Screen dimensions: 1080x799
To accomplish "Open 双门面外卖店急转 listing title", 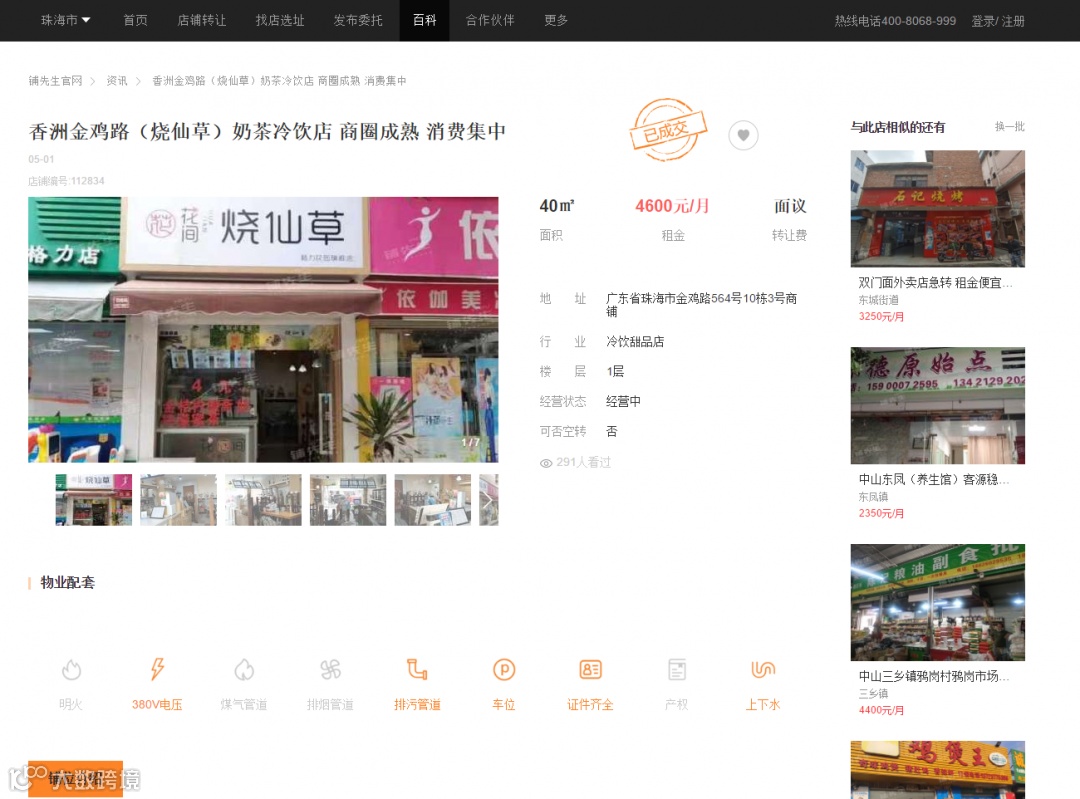I will tap(935, 283).
